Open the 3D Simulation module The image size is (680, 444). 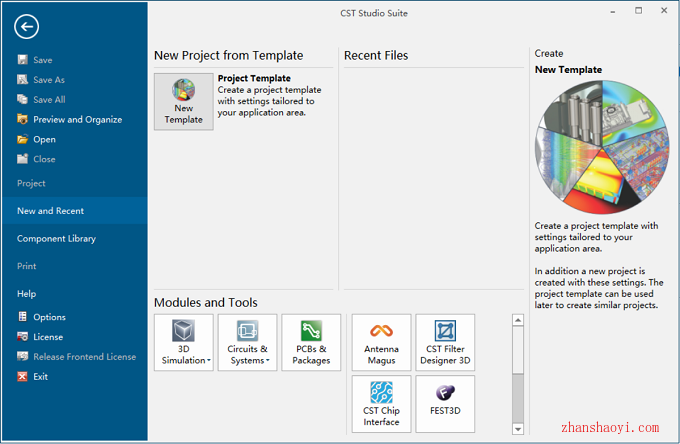[183, 343]
